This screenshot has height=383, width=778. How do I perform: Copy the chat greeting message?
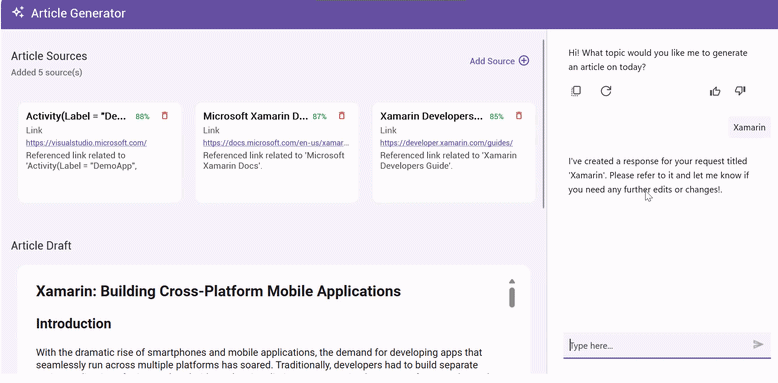tap(576, 91)
